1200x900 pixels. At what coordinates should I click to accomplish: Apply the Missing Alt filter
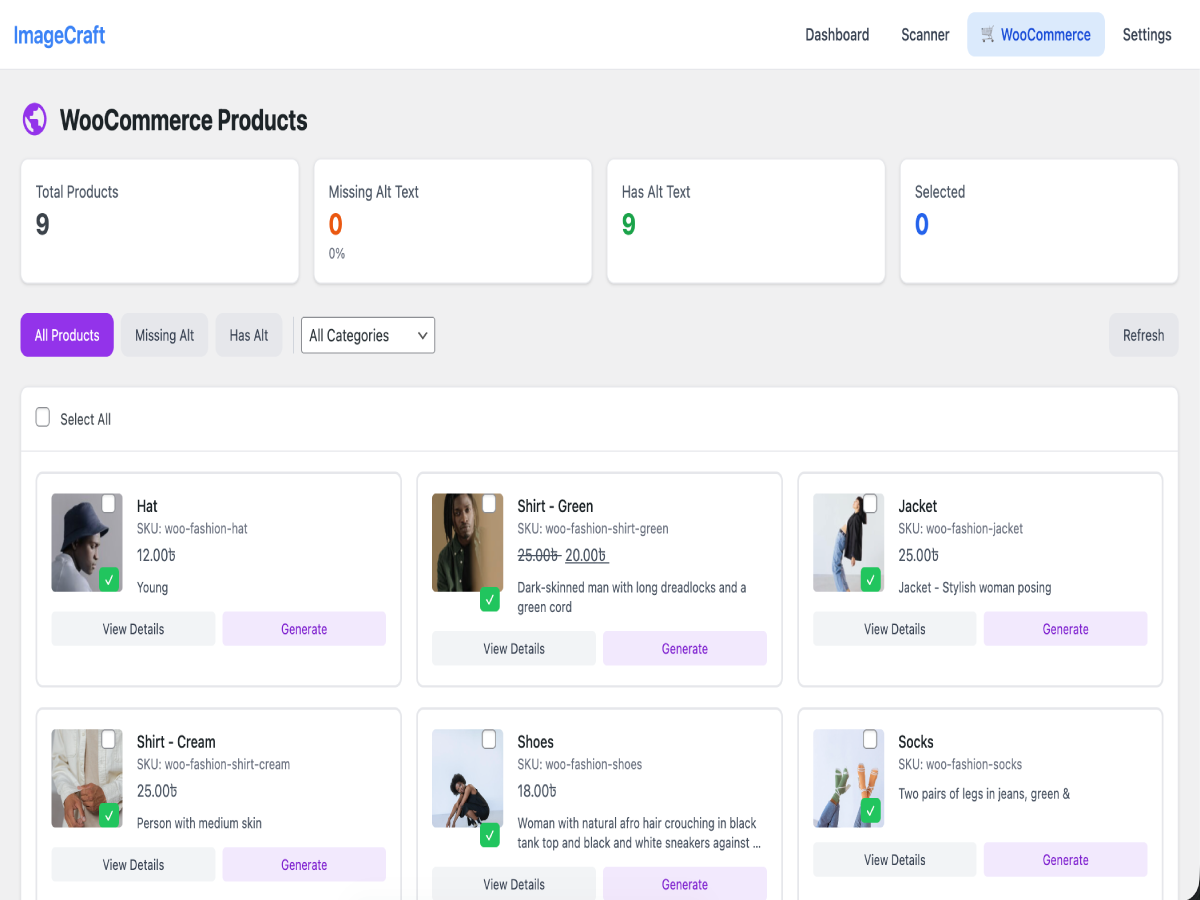(x=164, y=335)
